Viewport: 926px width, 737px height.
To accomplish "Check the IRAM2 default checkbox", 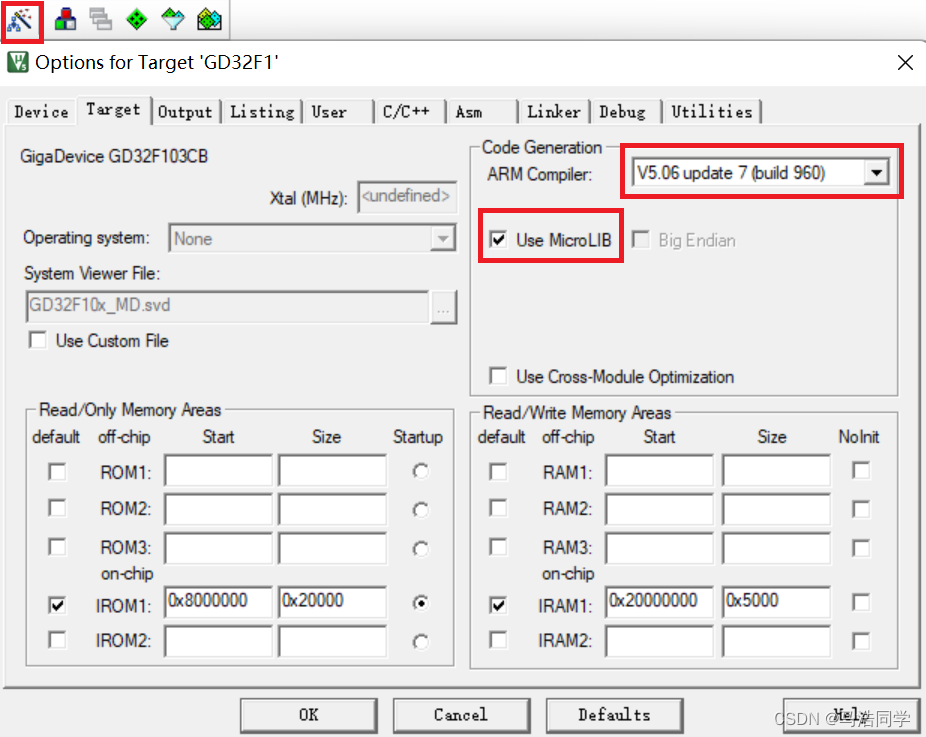I will click(498, 640).
